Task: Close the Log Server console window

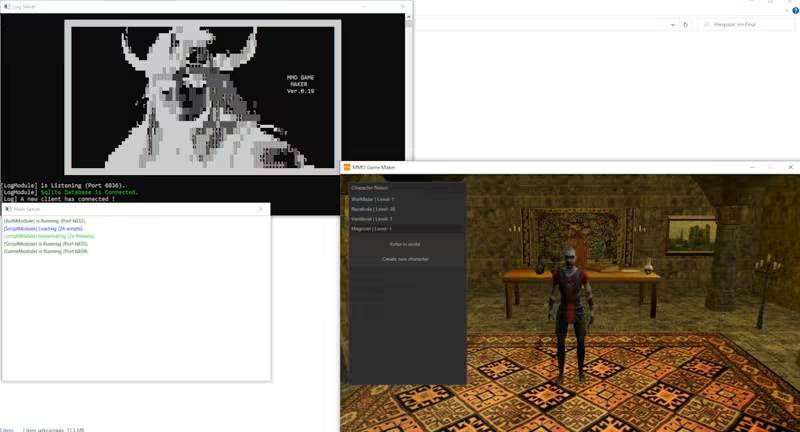Action: (403, 6)
